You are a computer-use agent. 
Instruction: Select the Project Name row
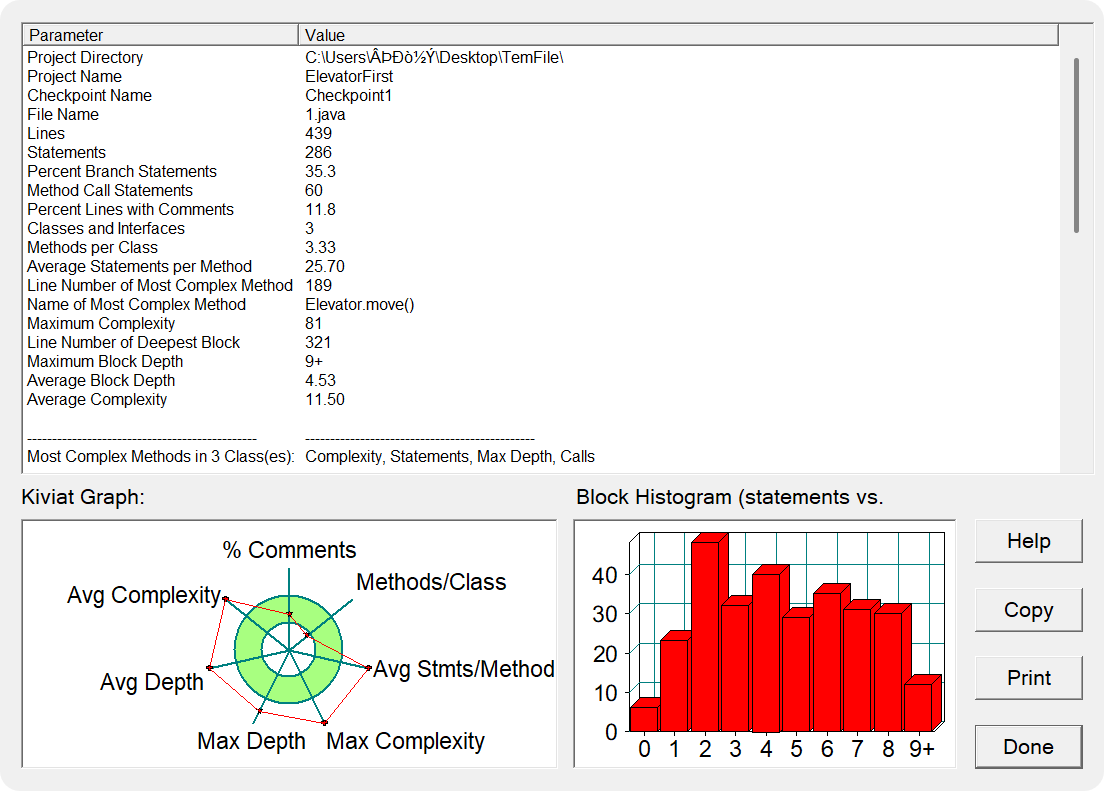coord(541,76)
